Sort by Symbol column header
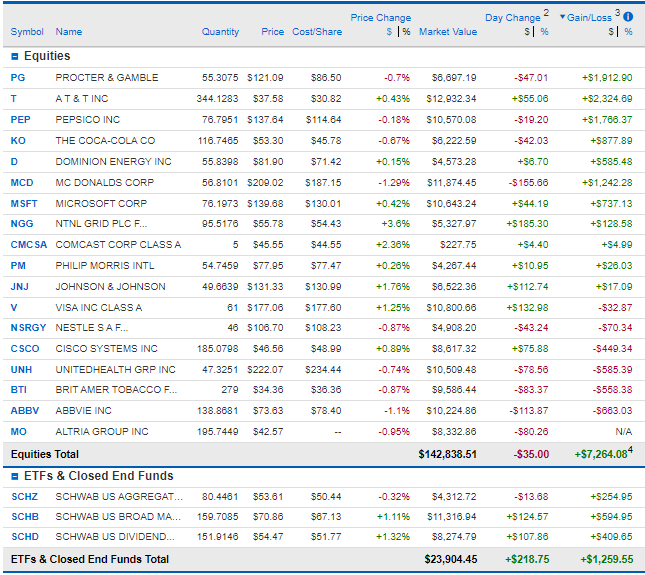The image size is (645, 575). click(x=27, y=32)
